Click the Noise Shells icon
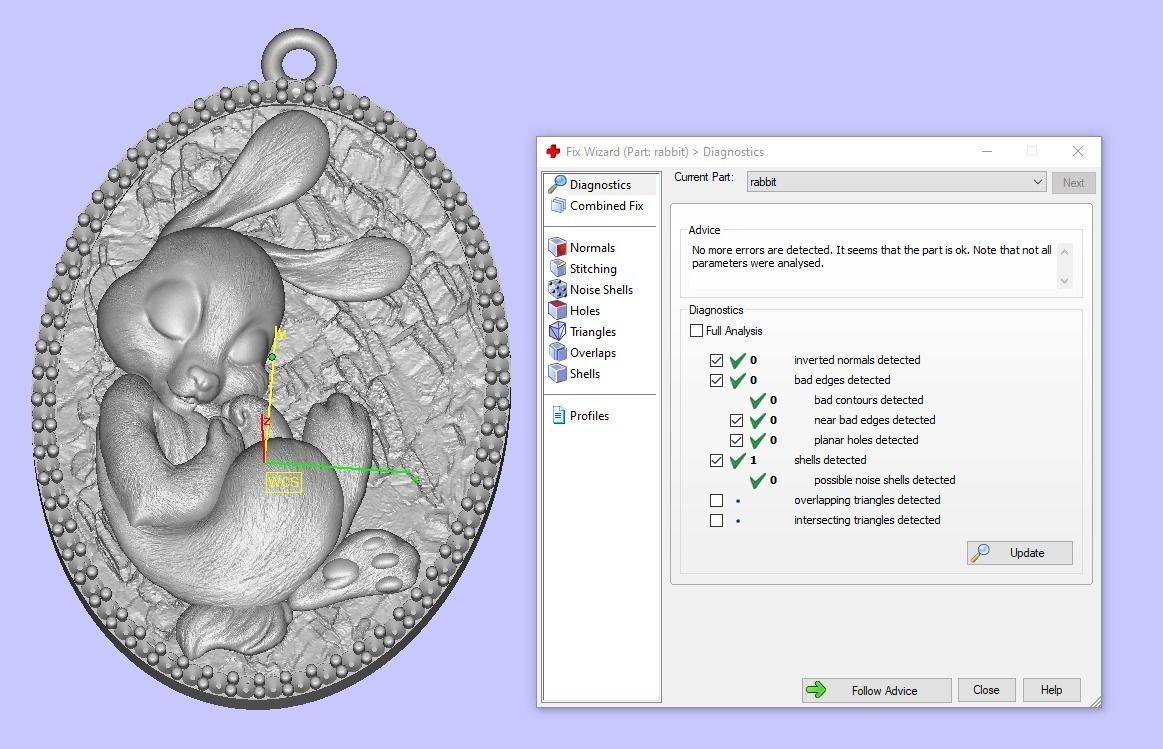Image resolution: width=1163 pixels, height=749 pixels. (x=557, y=288)
